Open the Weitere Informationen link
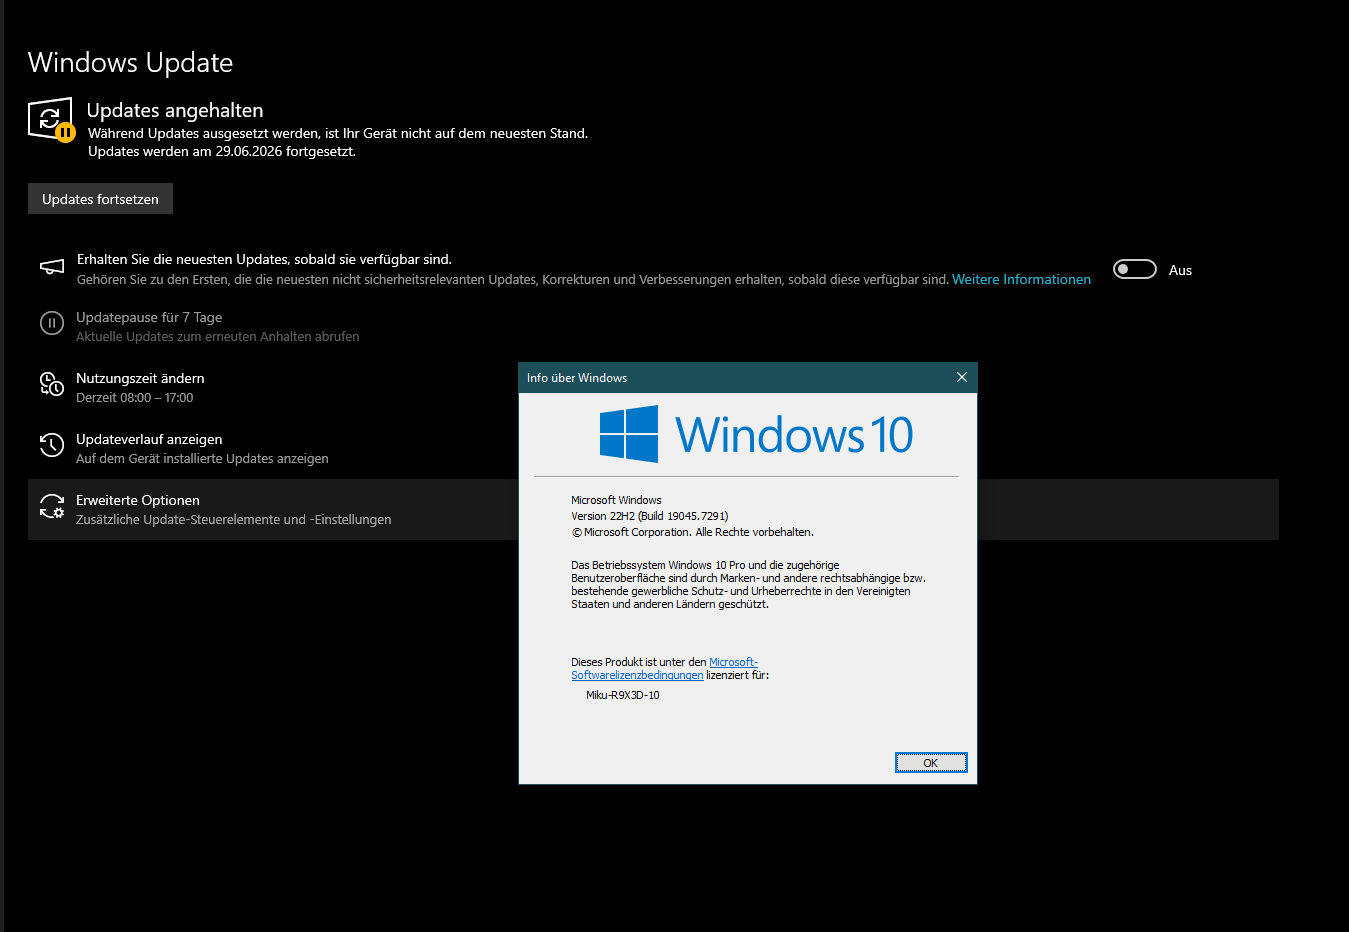1349x932 pixels. (x=1021, y=280)
